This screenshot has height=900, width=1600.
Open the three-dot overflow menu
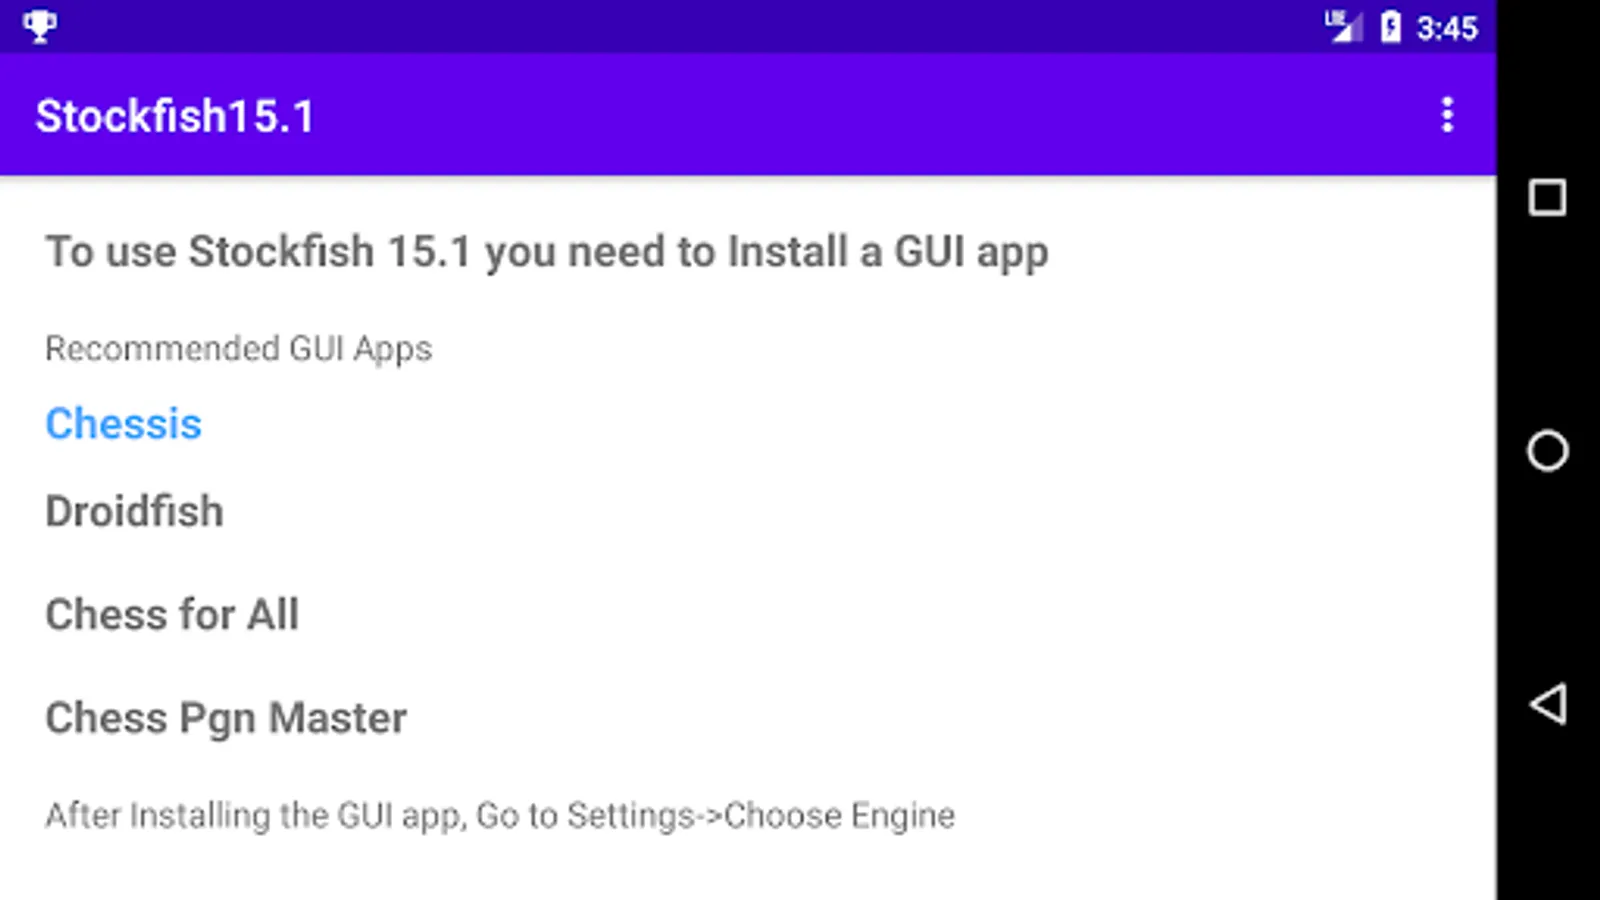tap(1446, 115)
